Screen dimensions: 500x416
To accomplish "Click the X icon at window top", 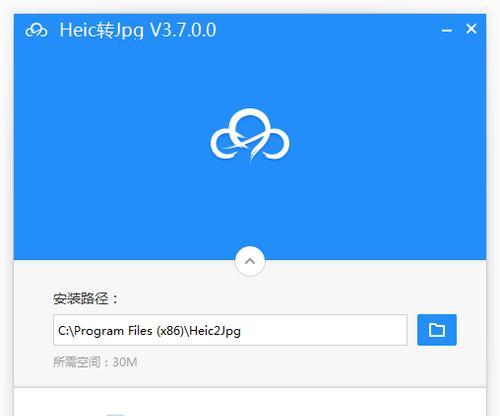I will pyautogui.click(x=471, y=29).
